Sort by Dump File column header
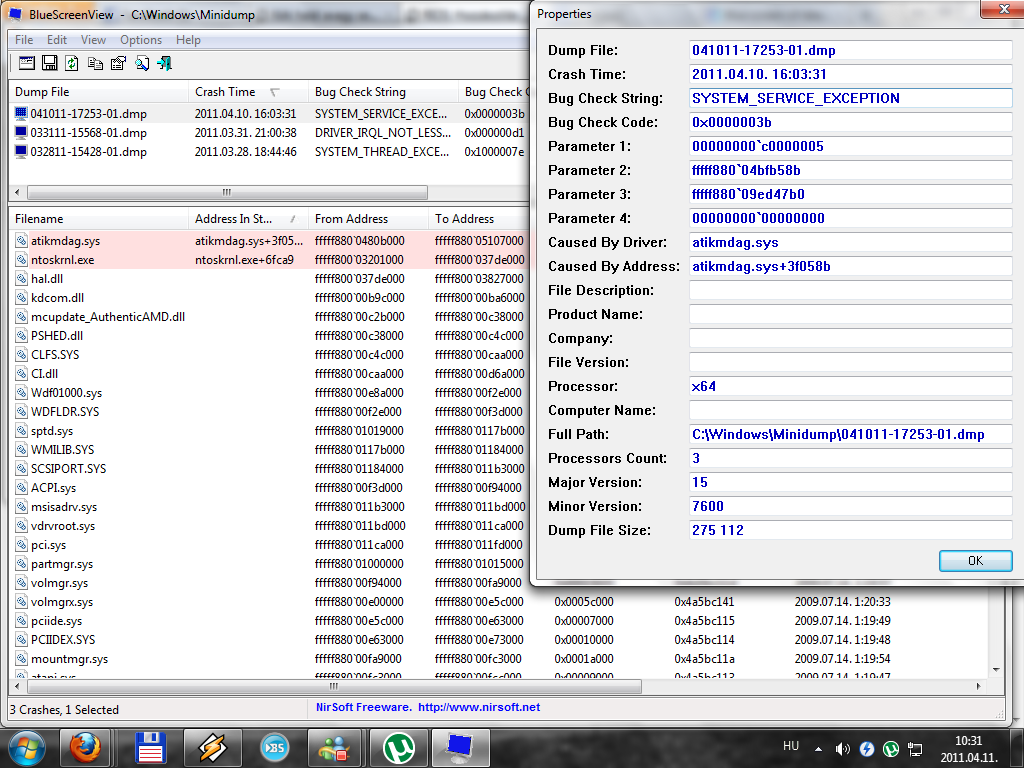This screenshot has width=1024, height=768. (x=99, y=92)
